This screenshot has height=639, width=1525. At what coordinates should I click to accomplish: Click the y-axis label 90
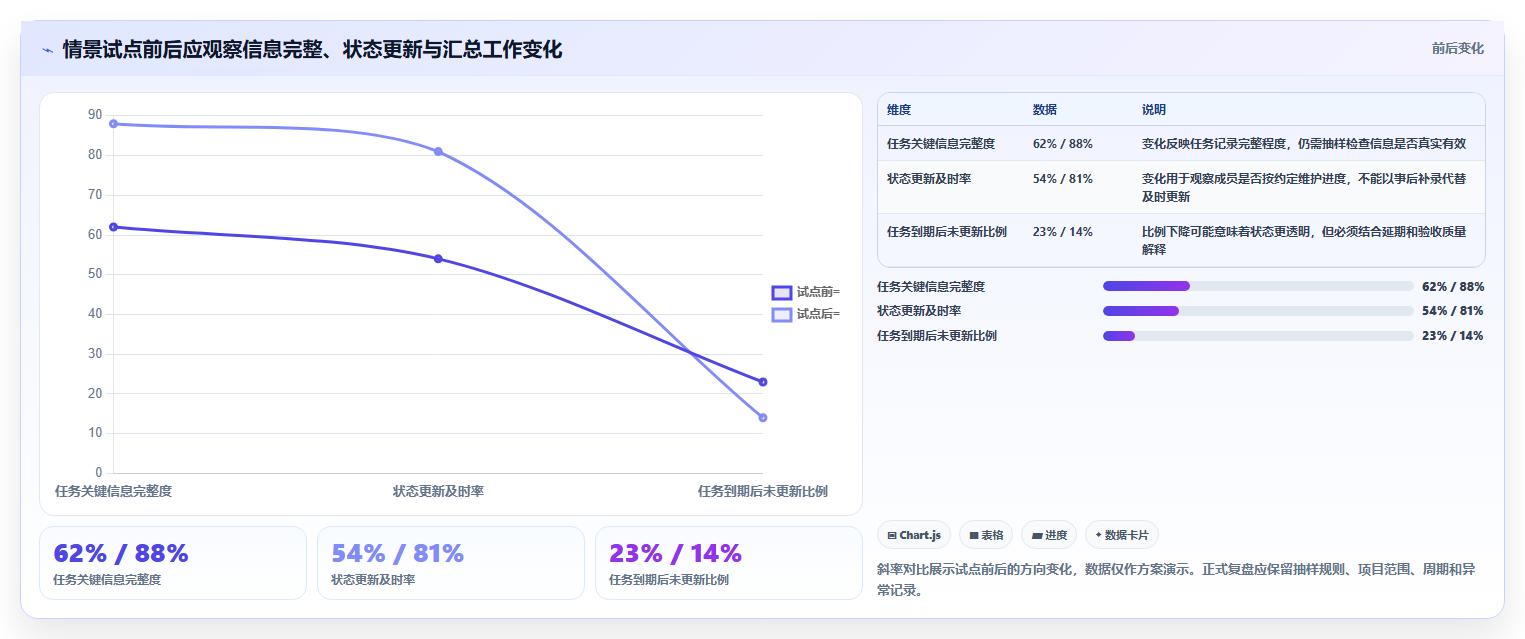95,115
